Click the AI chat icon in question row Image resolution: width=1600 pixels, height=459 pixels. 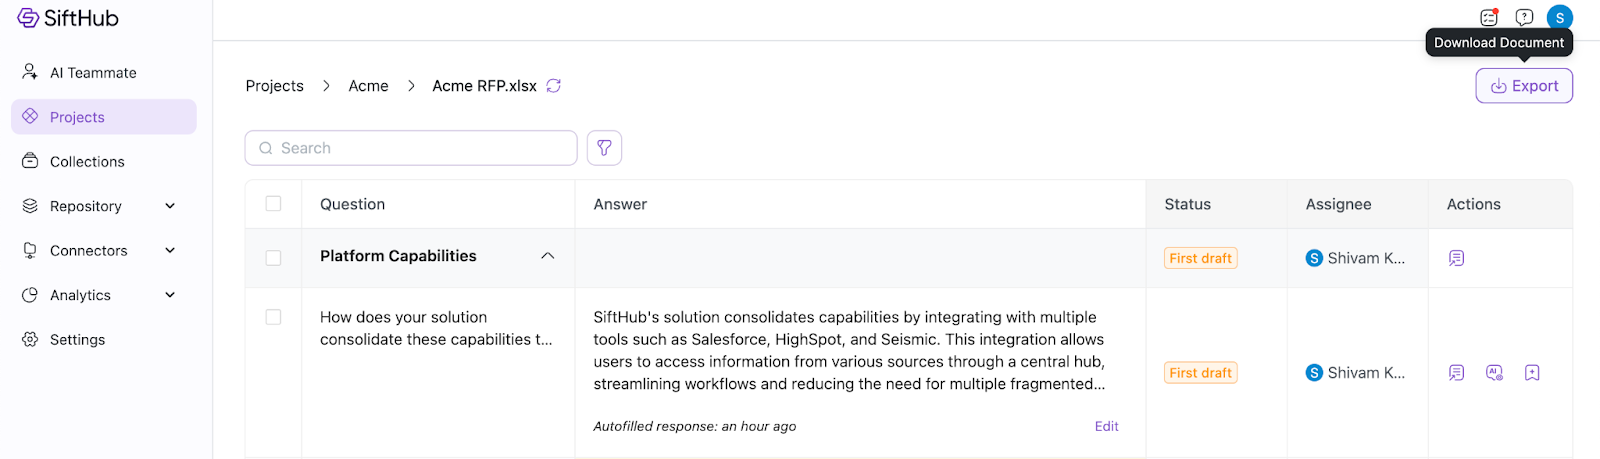1494,373
